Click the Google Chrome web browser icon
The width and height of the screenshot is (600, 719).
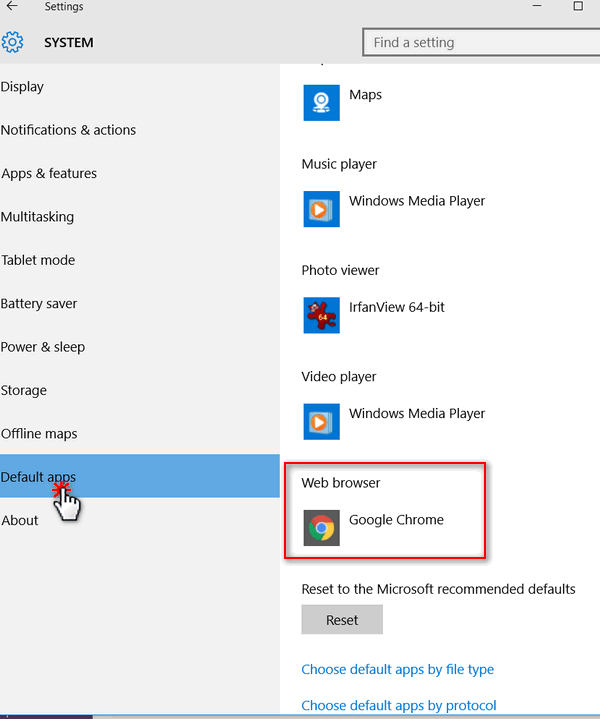pyautogui.click(x=321, y=528)
